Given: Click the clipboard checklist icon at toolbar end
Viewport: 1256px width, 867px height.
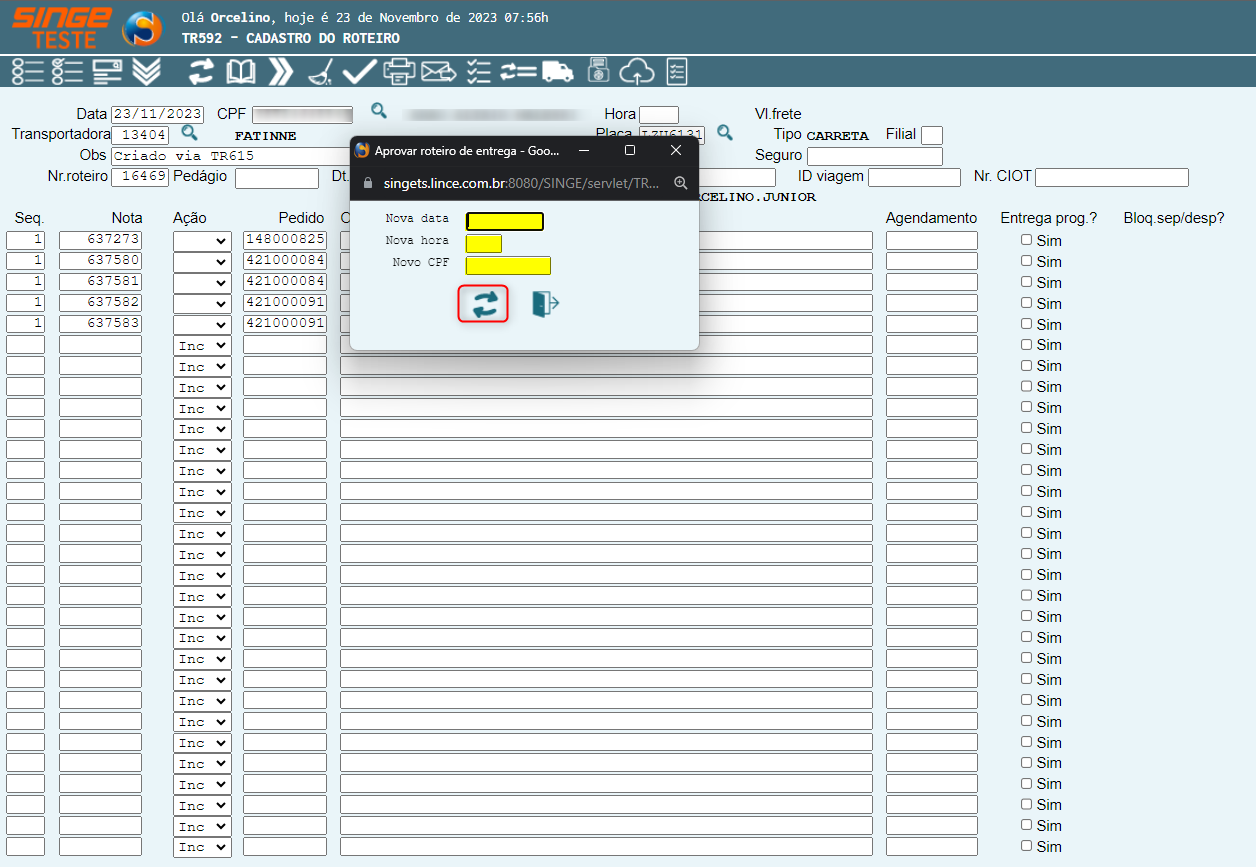Looking at the screenshot, I should pos(677,72).
